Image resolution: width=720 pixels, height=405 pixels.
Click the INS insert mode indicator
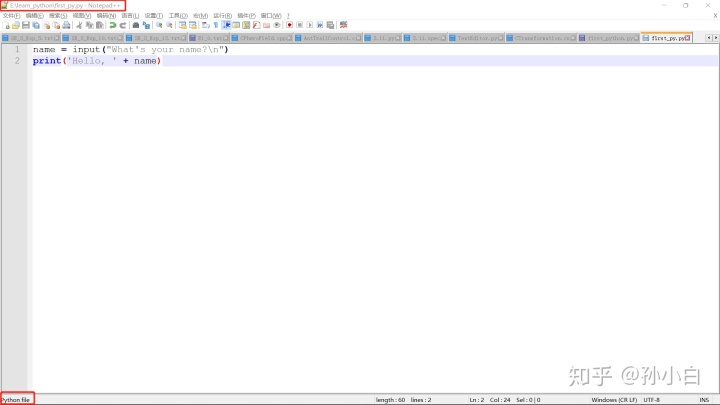tap(704, 400)
